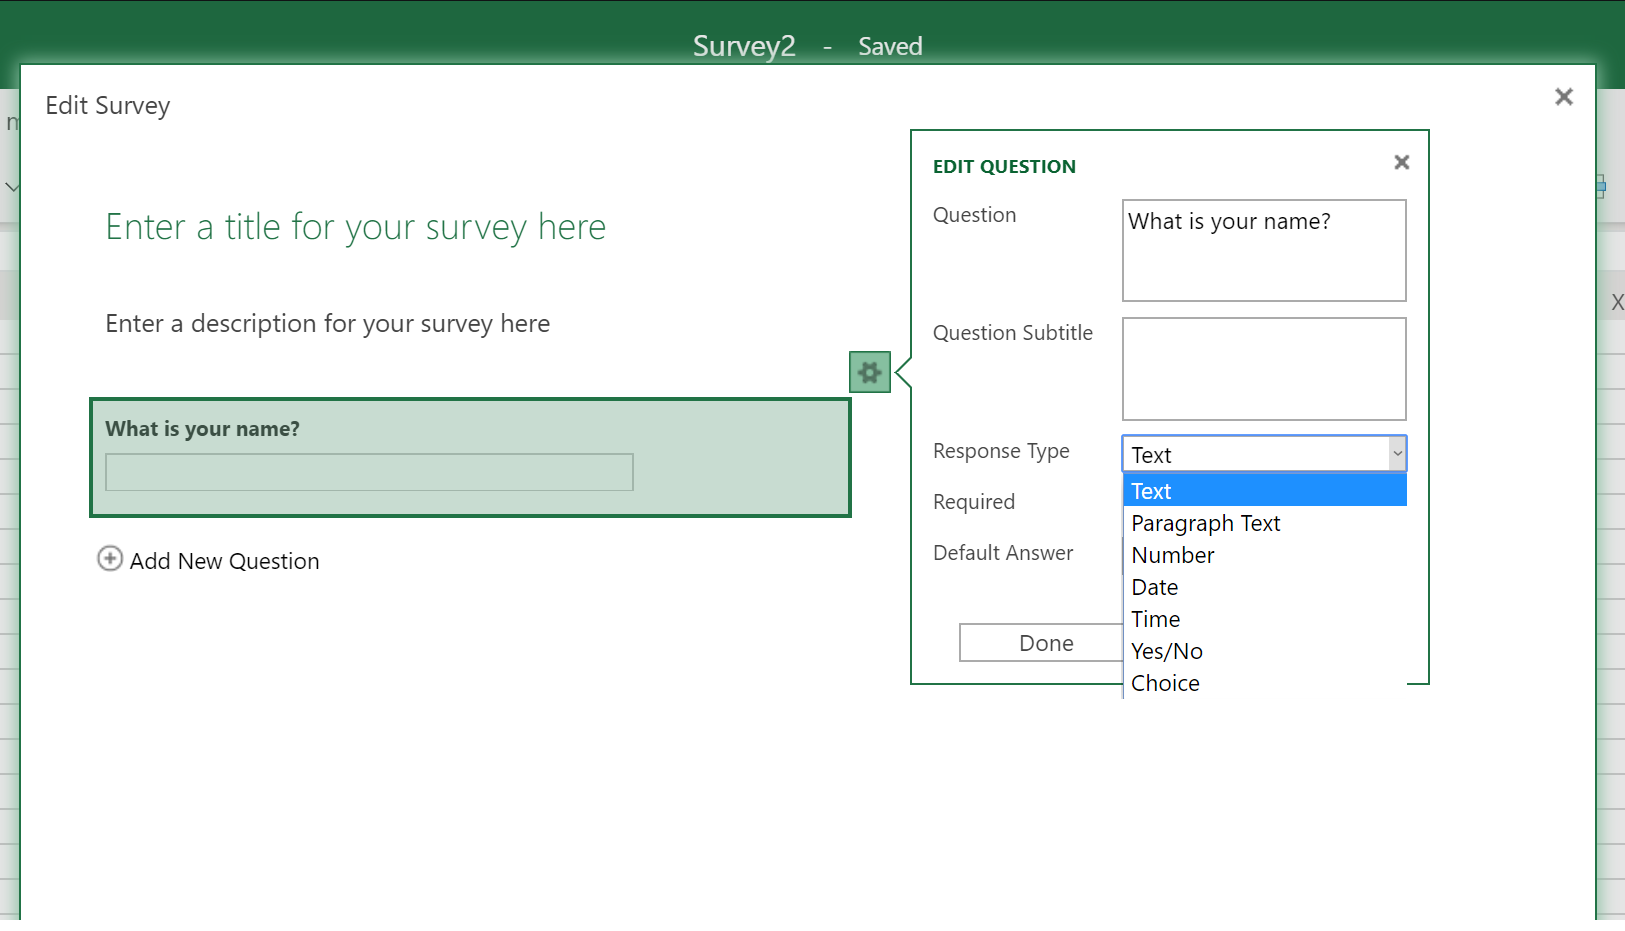1625x931 pixels.
Task: Close the Edit Question panel
Action: click(1401, 162)
